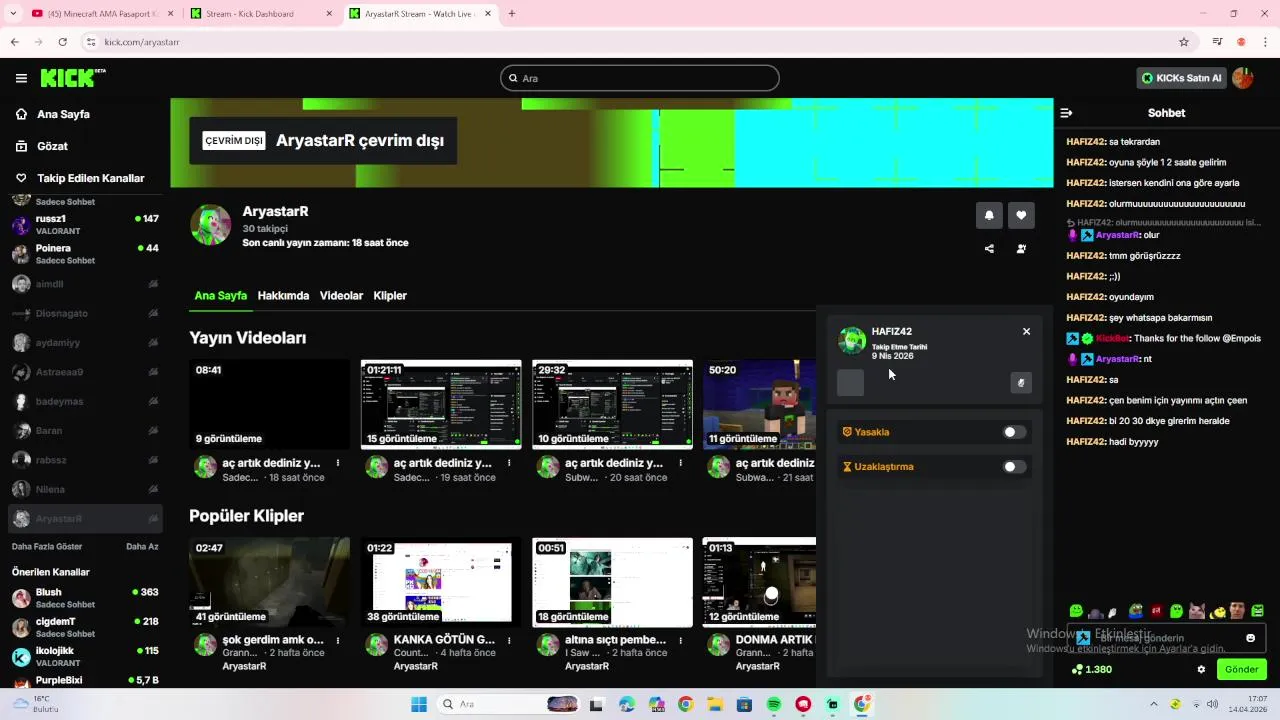Click the heart follow icon on channel

click(1021, 215)
